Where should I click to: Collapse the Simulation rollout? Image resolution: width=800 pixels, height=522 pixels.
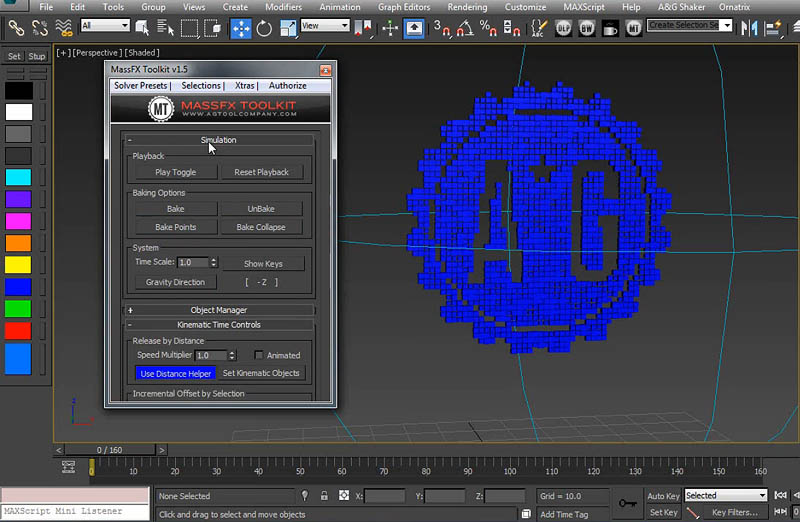click(218, 140)
